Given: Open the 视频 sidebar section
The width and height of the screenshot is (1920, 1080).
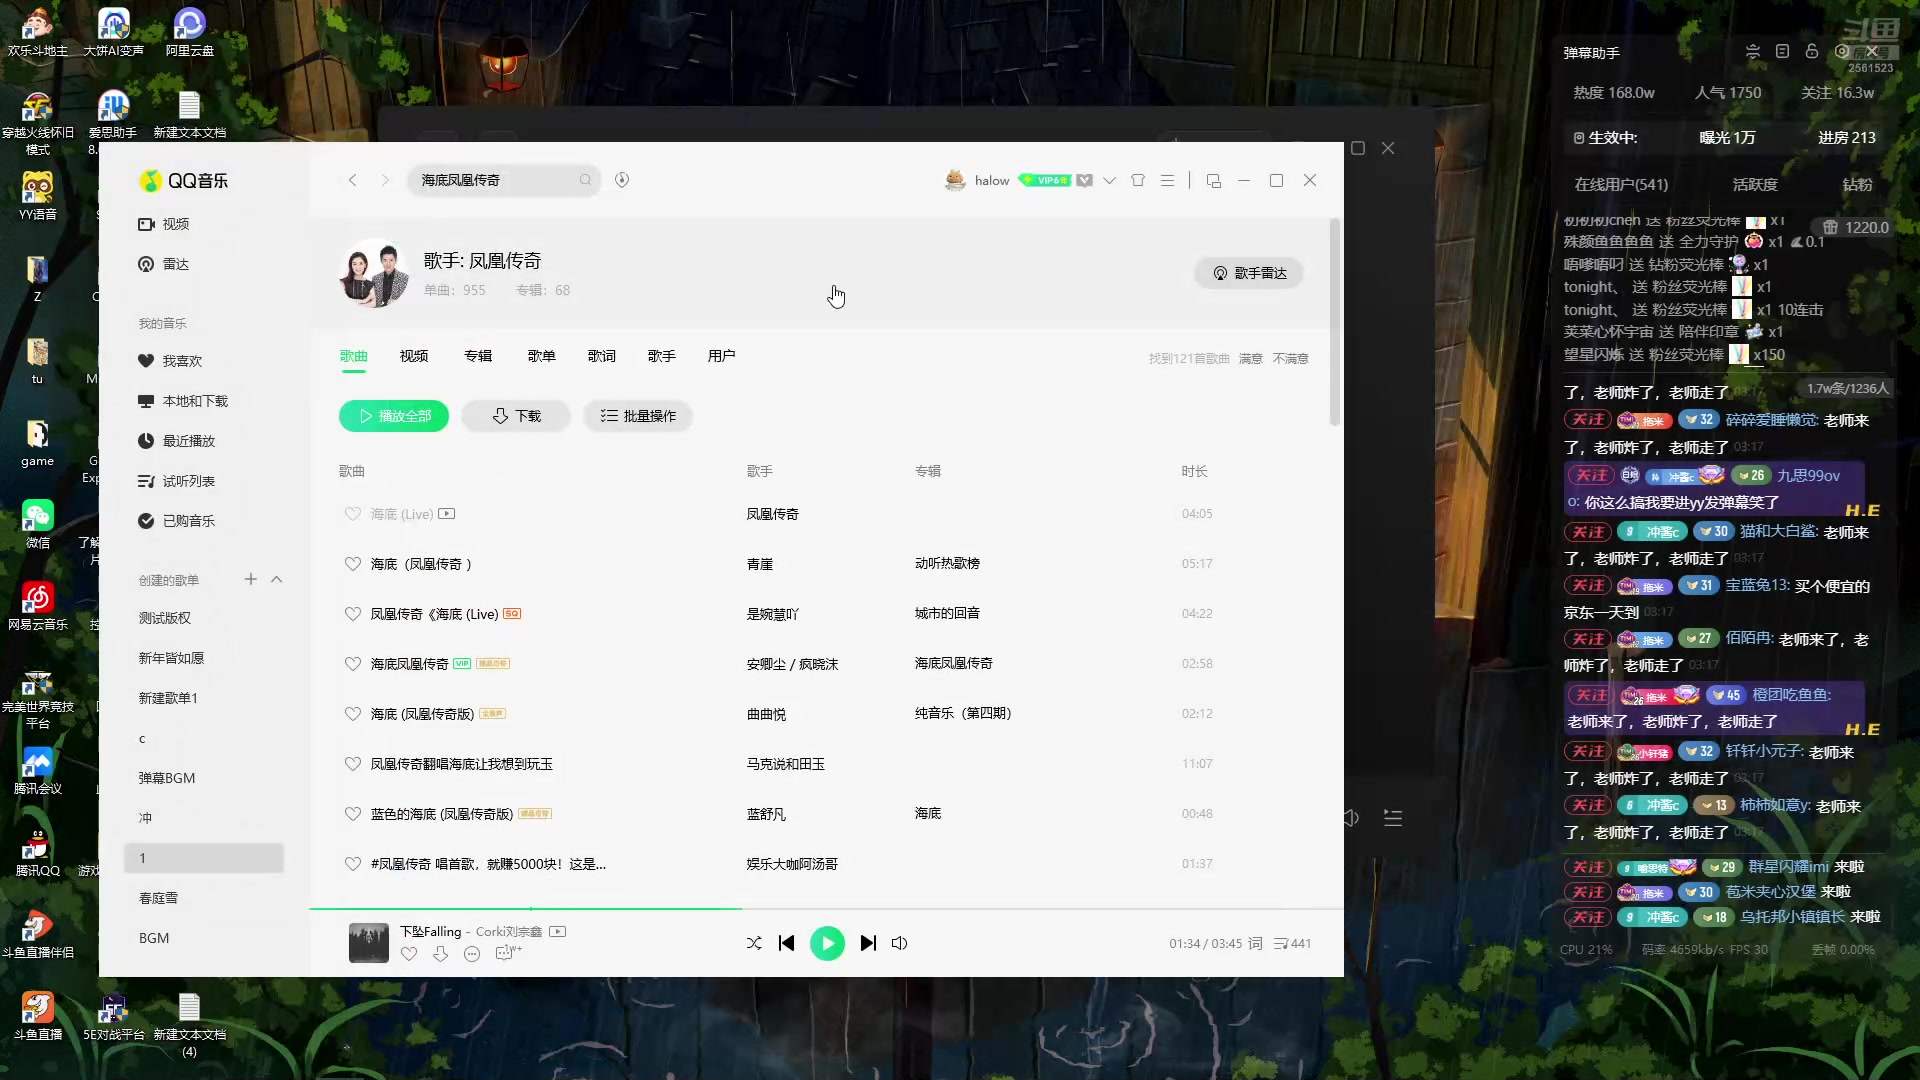Looking at the screenshot, I should point(164,224).
